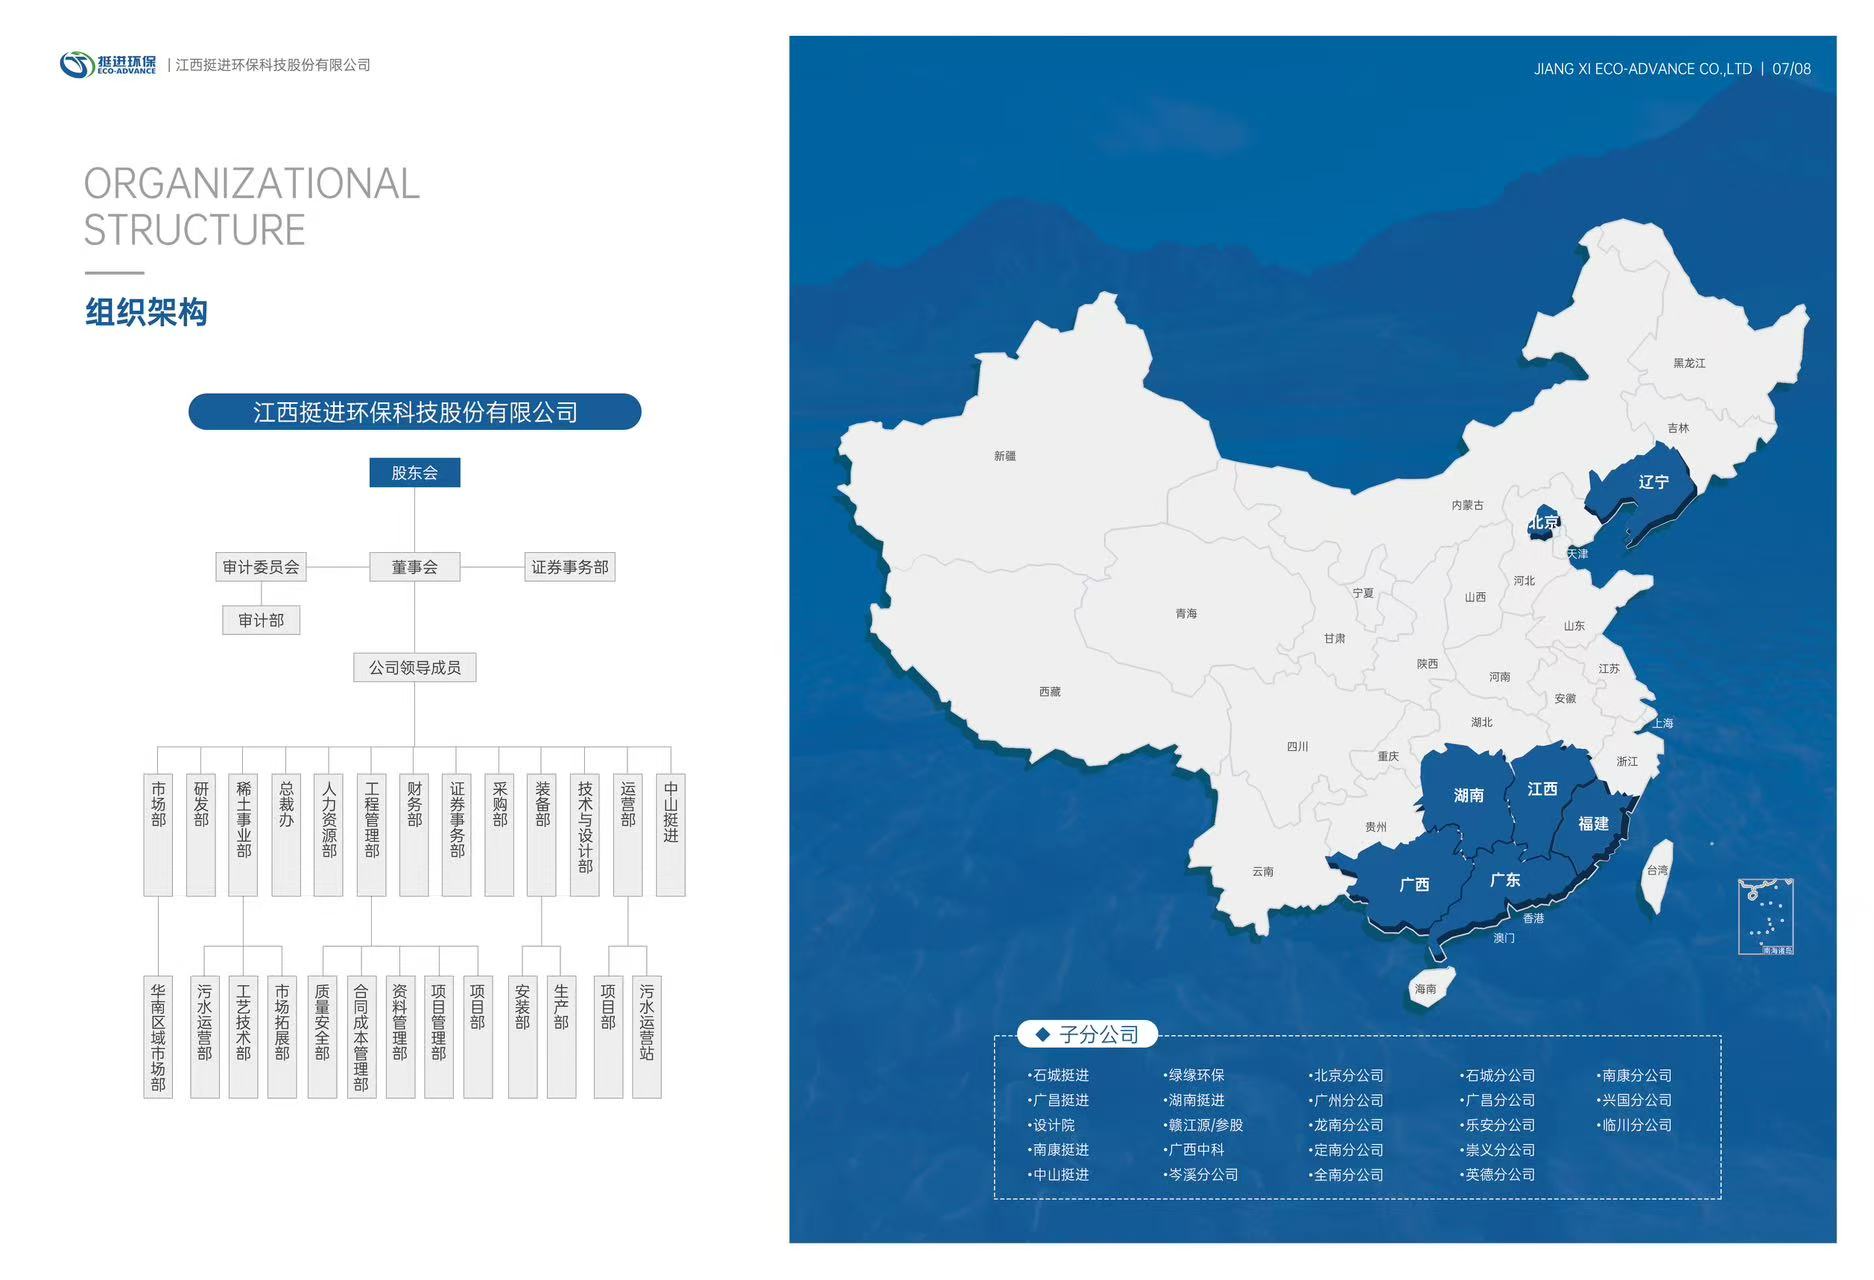Click the 稀土事业部 department box
1874x1280 pixels.
coord(243,833)
